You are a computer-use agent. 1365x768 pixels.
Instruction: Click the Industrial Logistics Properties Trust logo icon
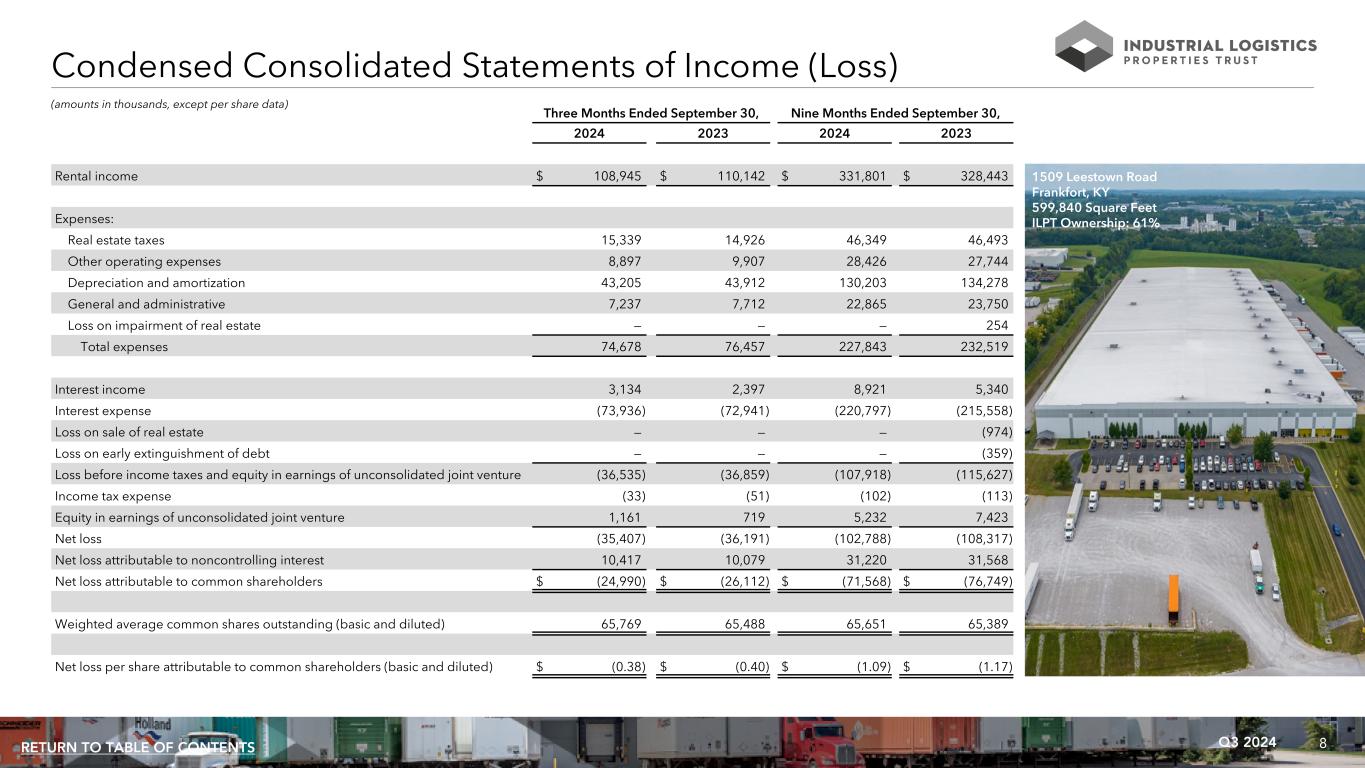[1084, 46]
